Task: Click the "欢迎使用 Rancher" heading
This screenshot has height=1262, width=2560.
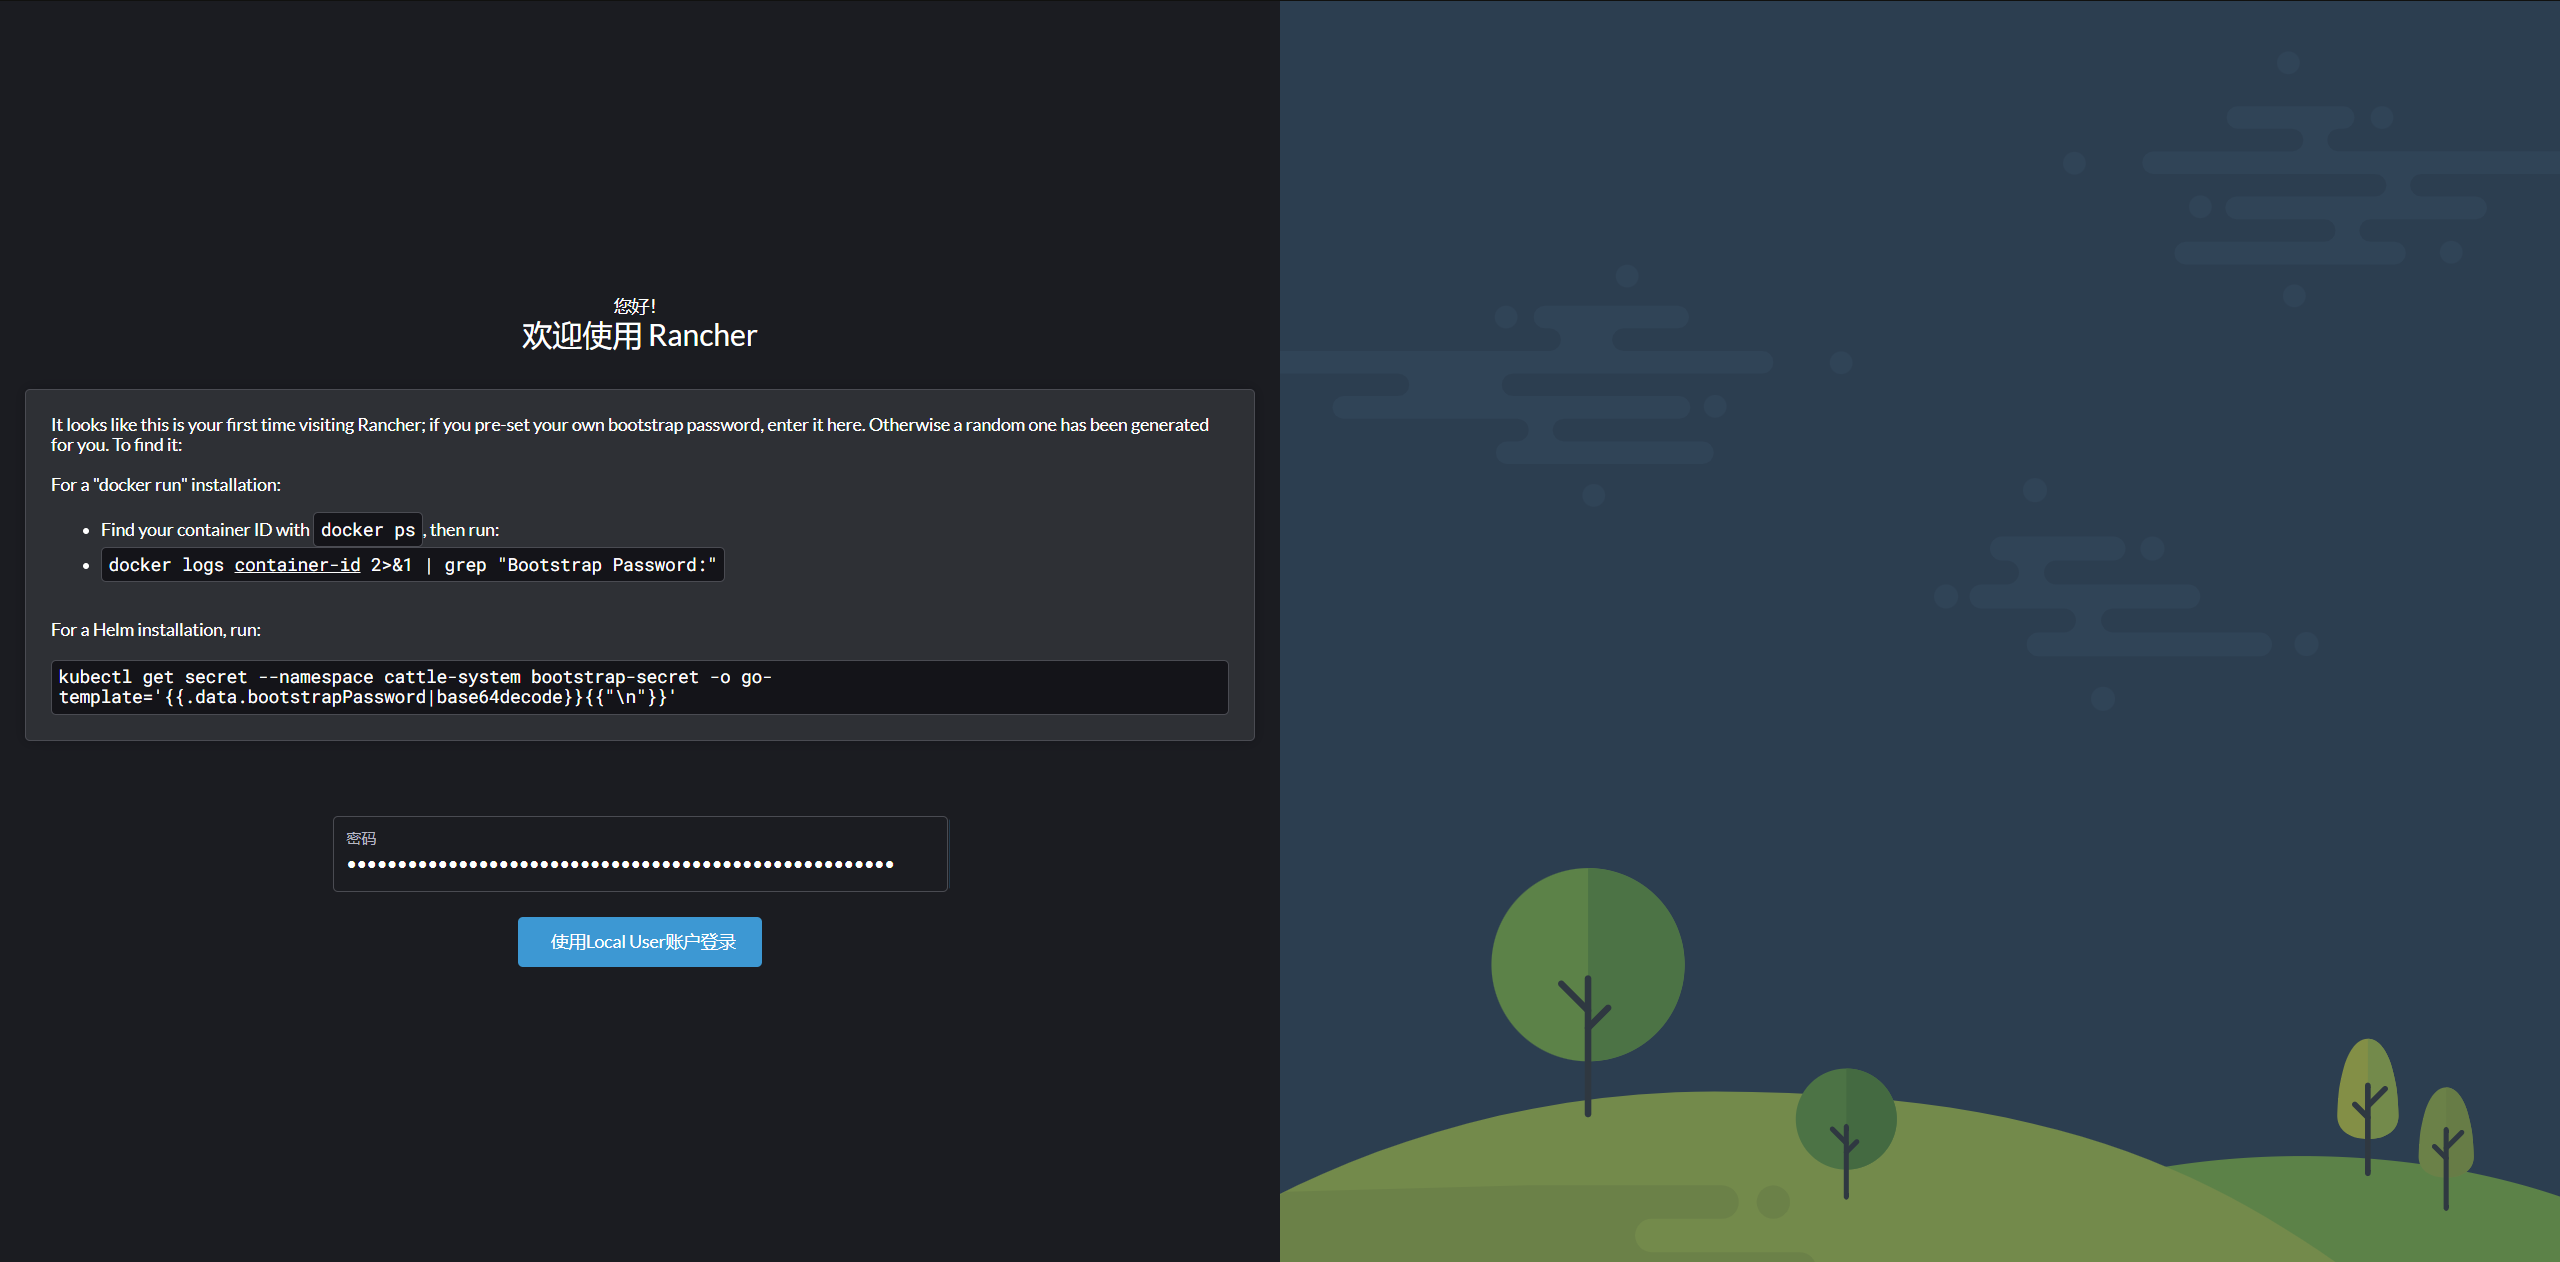Action: [x=639, y=336]
